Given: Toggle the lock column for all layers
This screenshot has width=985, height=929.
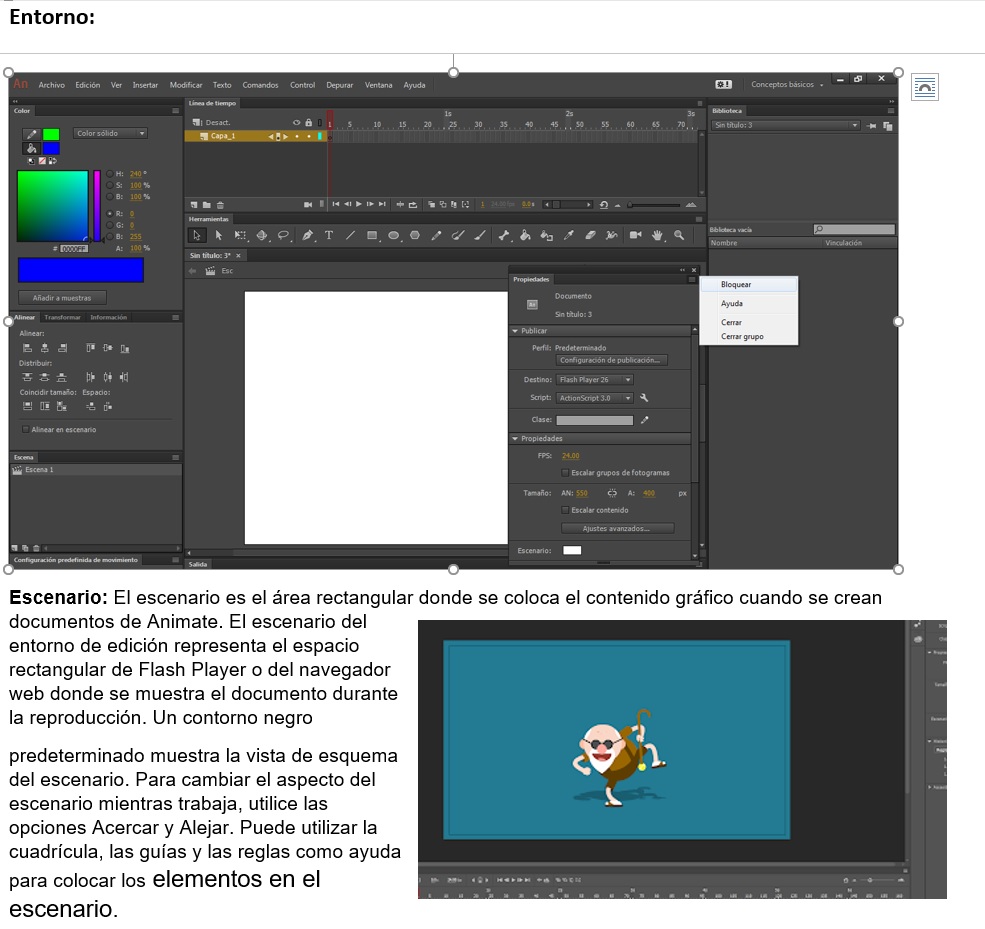Looking at the screenshot, I should click(x=308, y=122).
